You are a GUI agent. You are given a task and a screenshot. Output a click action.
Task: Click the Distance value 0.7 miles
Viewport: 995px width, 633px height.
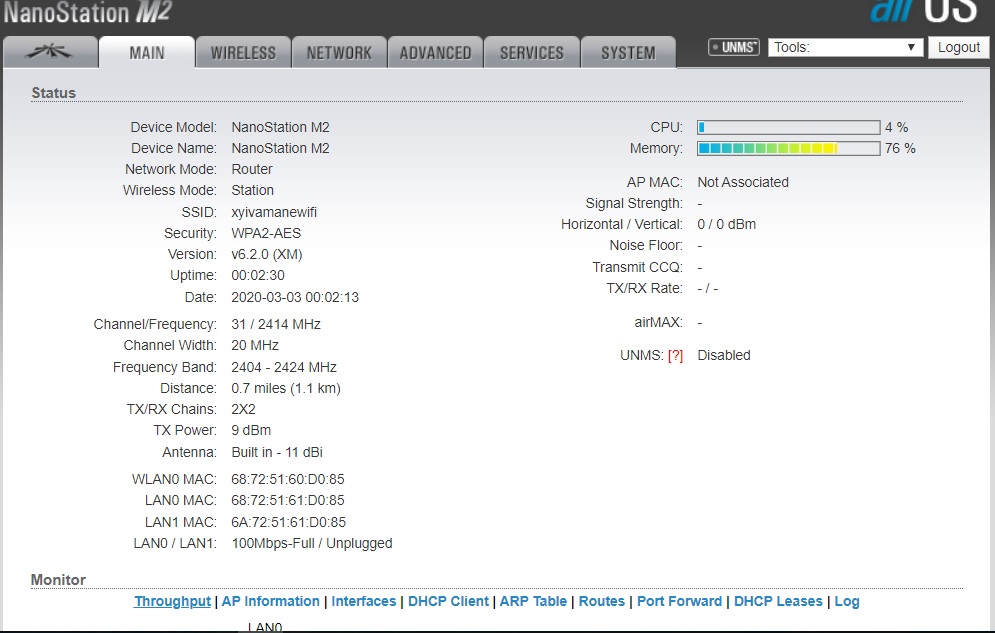258,388
